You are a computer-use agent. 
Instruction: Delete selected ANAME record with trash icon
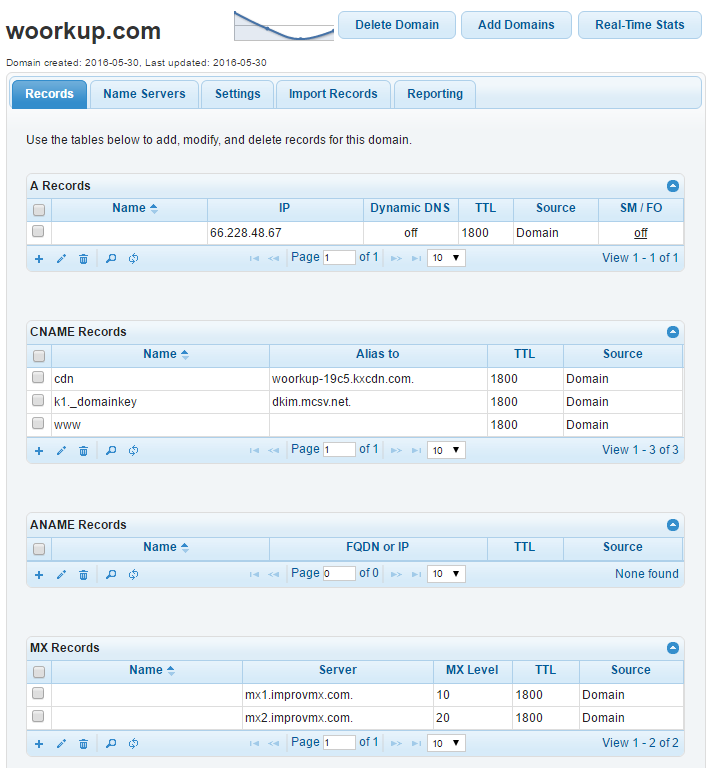[83, 575]
